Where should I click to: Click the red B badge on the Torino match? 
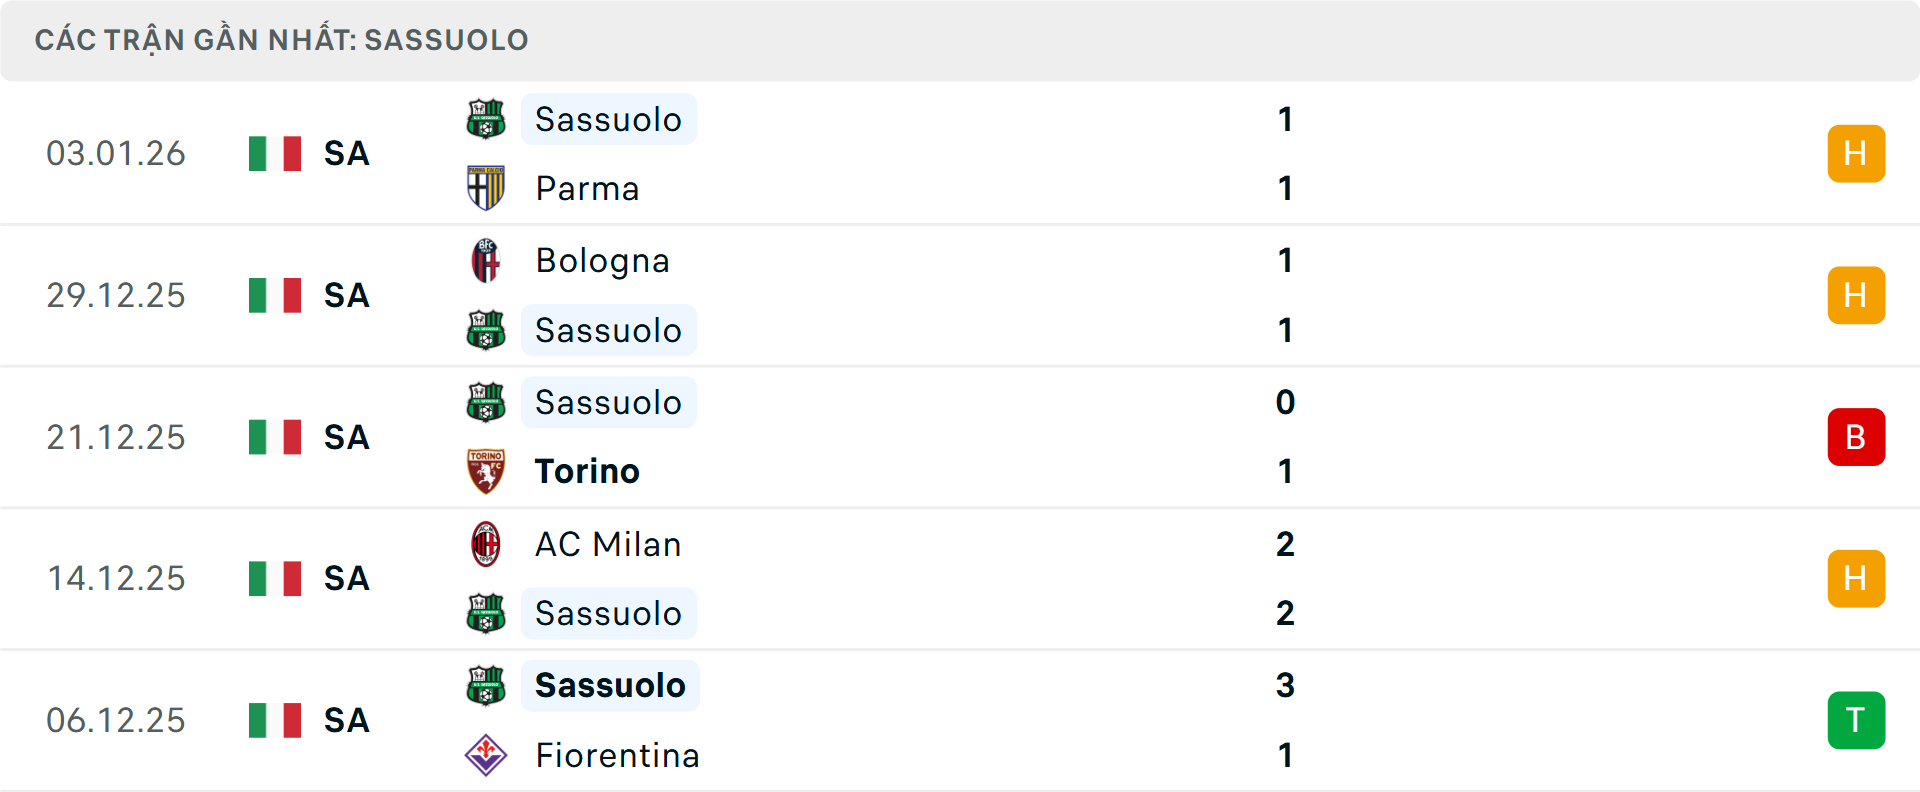(x=1856, y=437)
